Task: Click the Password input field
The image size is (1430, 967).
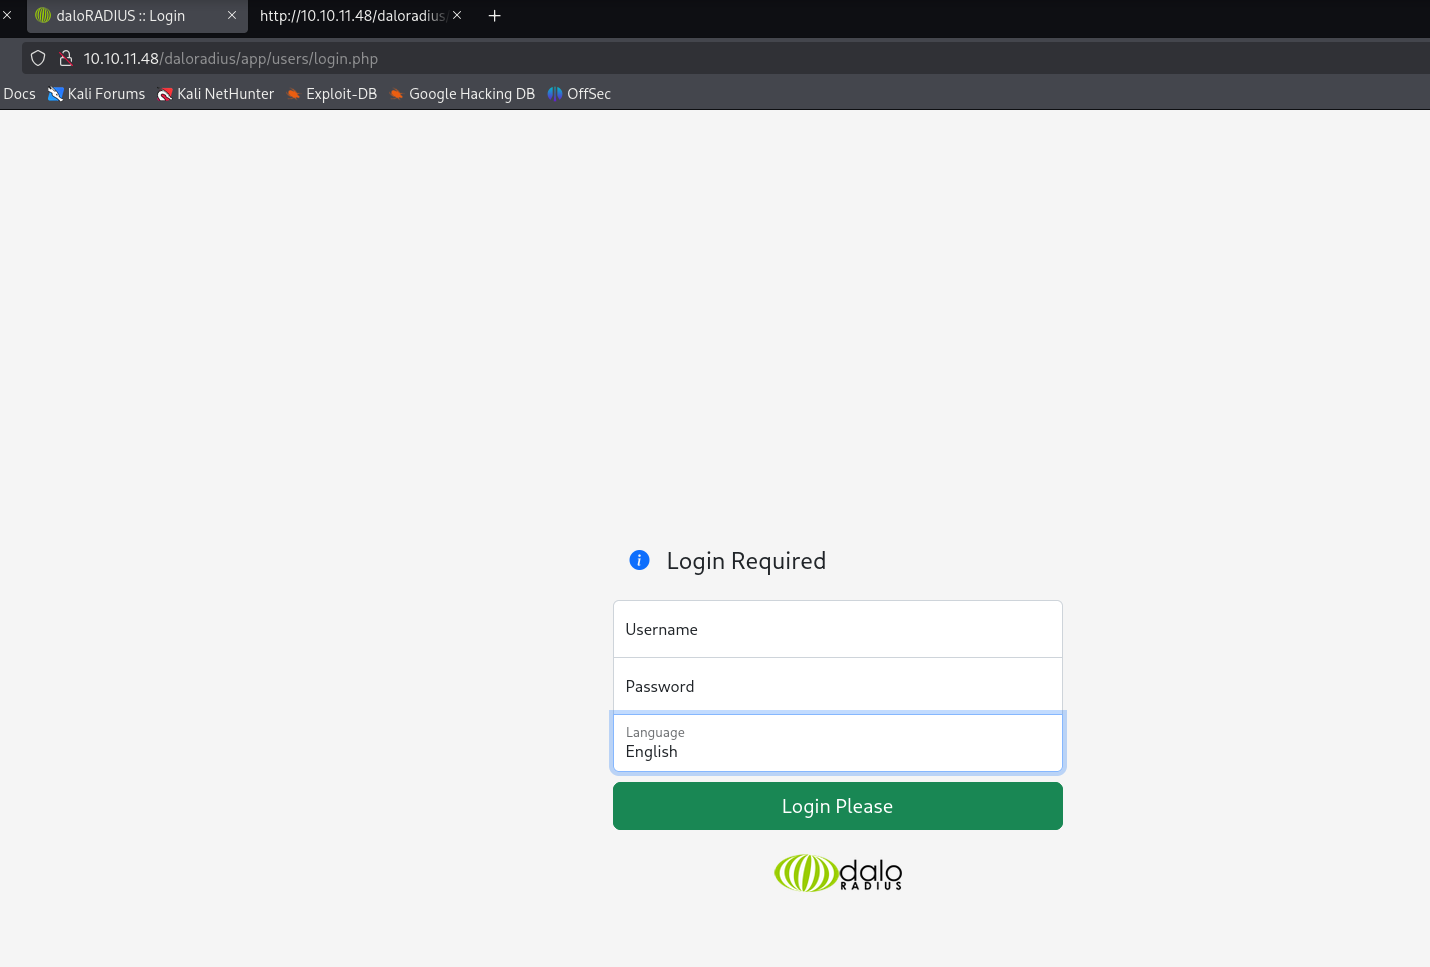Action: click(x=838, y=686)
